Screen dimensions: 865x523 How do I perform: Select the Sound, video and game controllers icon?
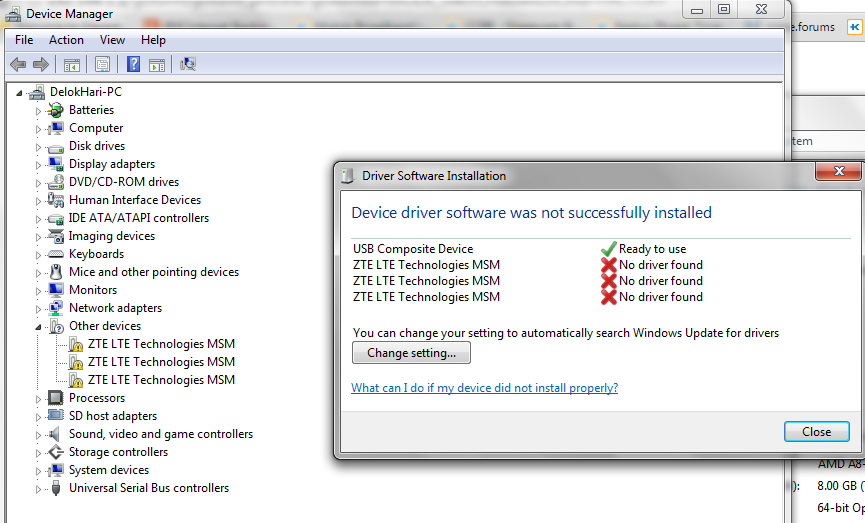[54, 434]
